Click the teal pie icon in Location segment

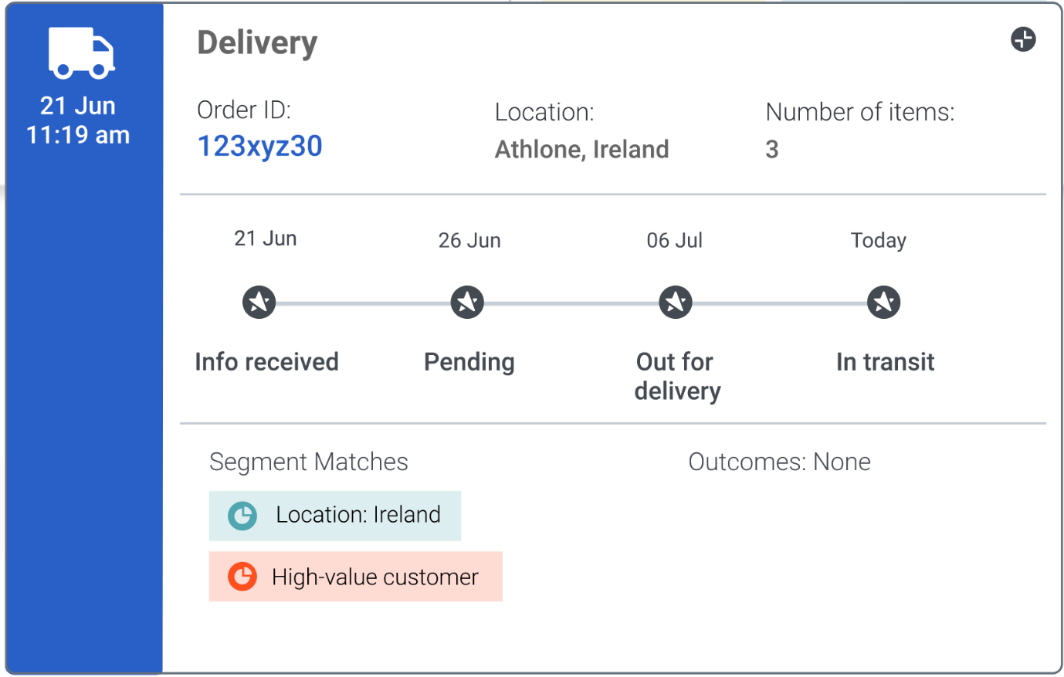(x=242, y=516)
